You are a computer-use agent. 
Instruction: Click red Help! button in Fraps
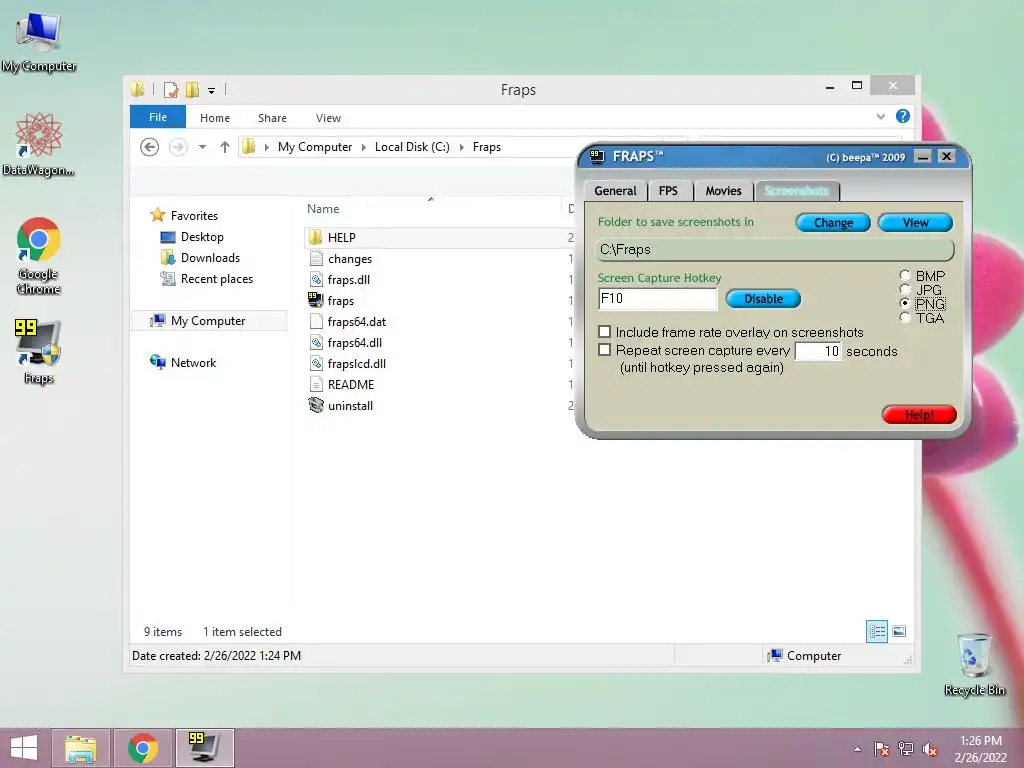coord(919,415)
